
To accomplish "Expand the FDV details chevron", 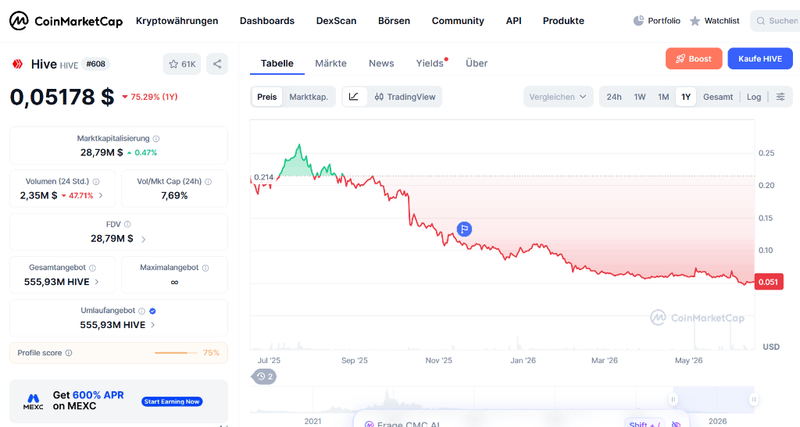I will point(143,239).
